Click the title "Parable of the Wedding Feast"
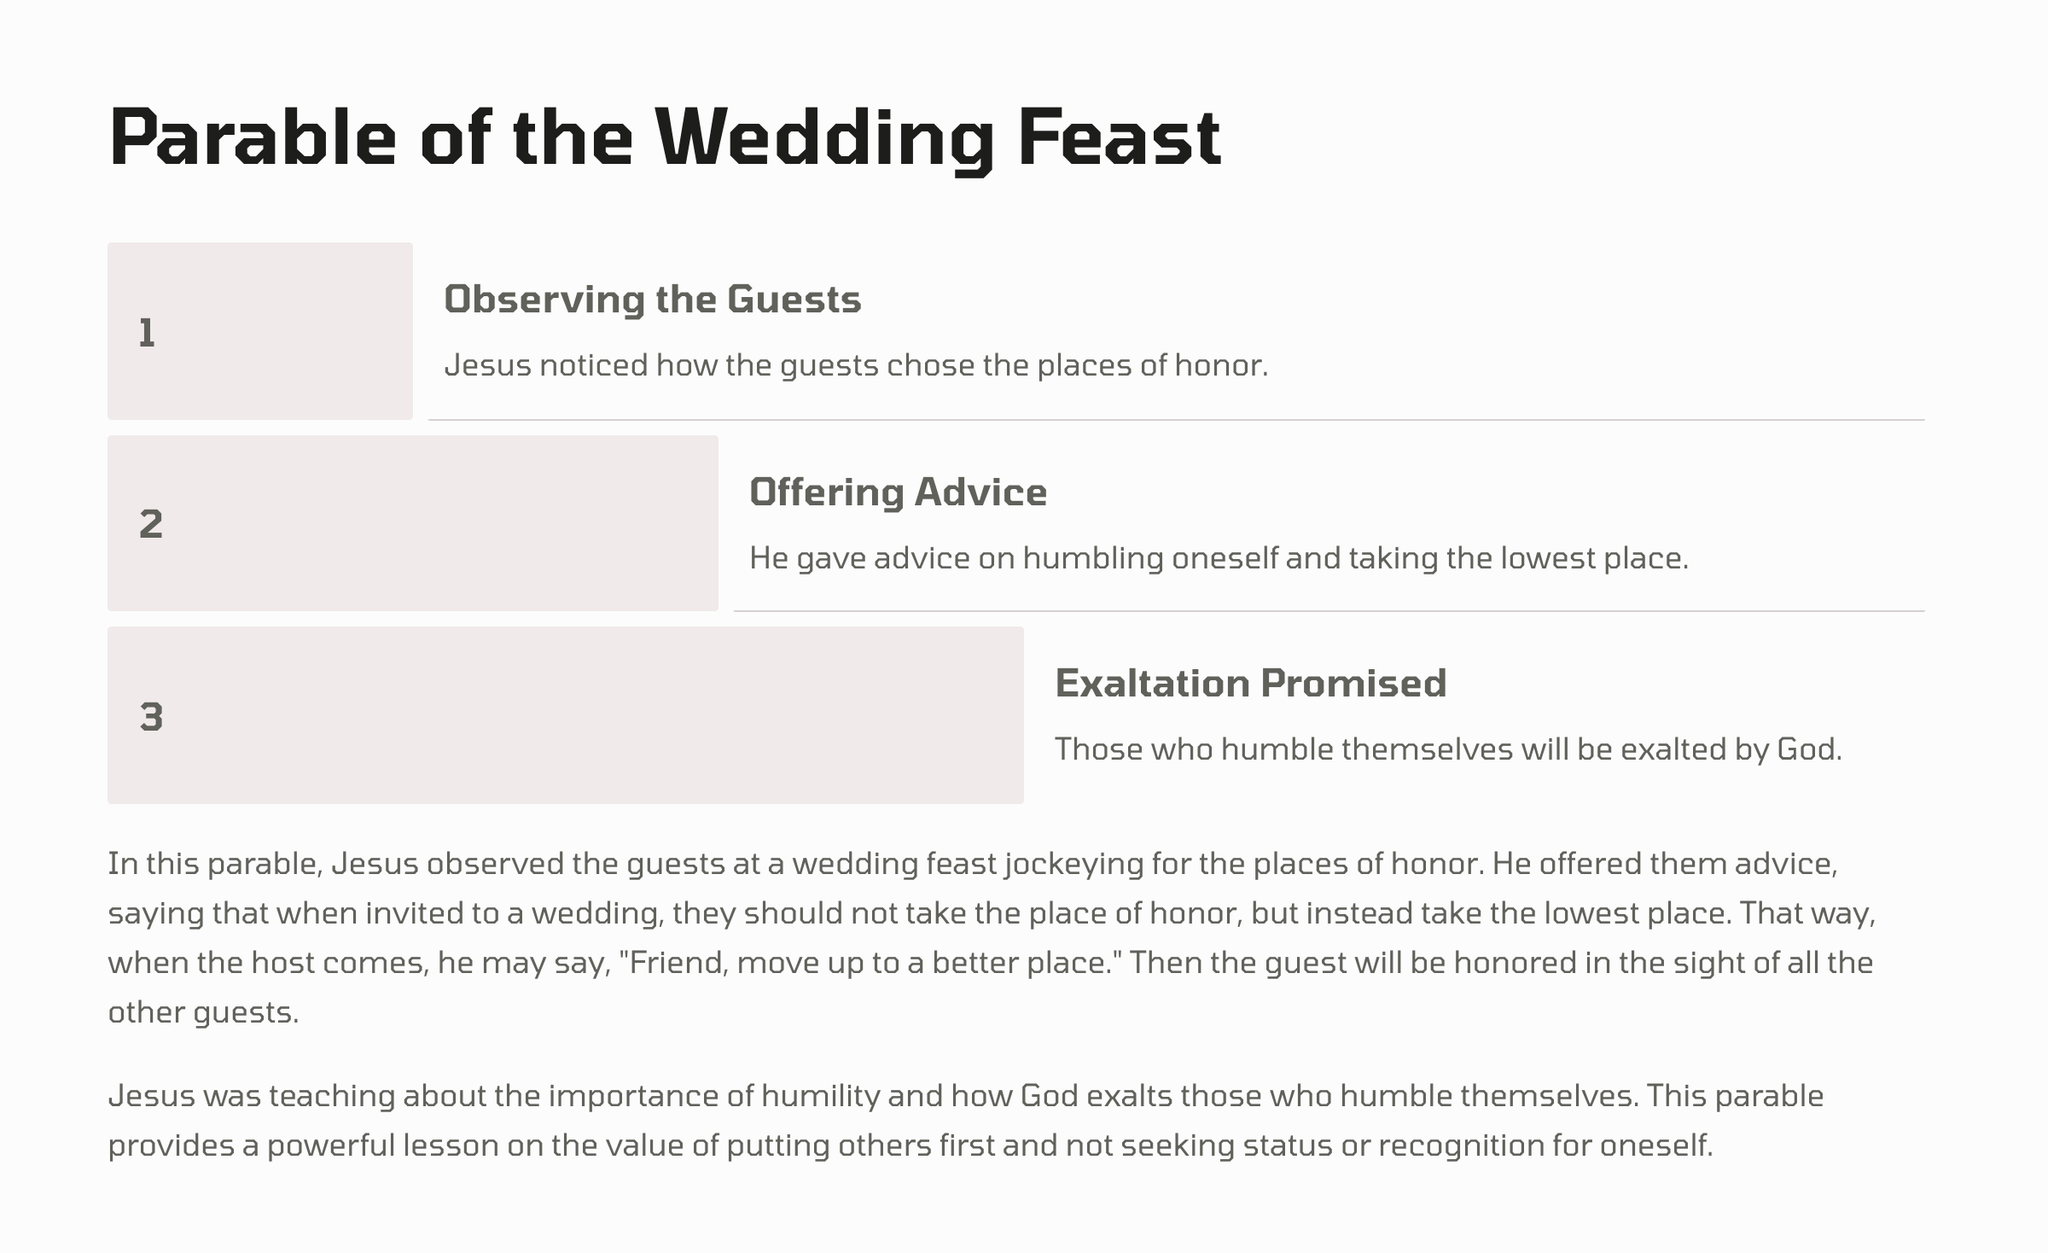2048x1253 pixels. click(x=664, y=138)
